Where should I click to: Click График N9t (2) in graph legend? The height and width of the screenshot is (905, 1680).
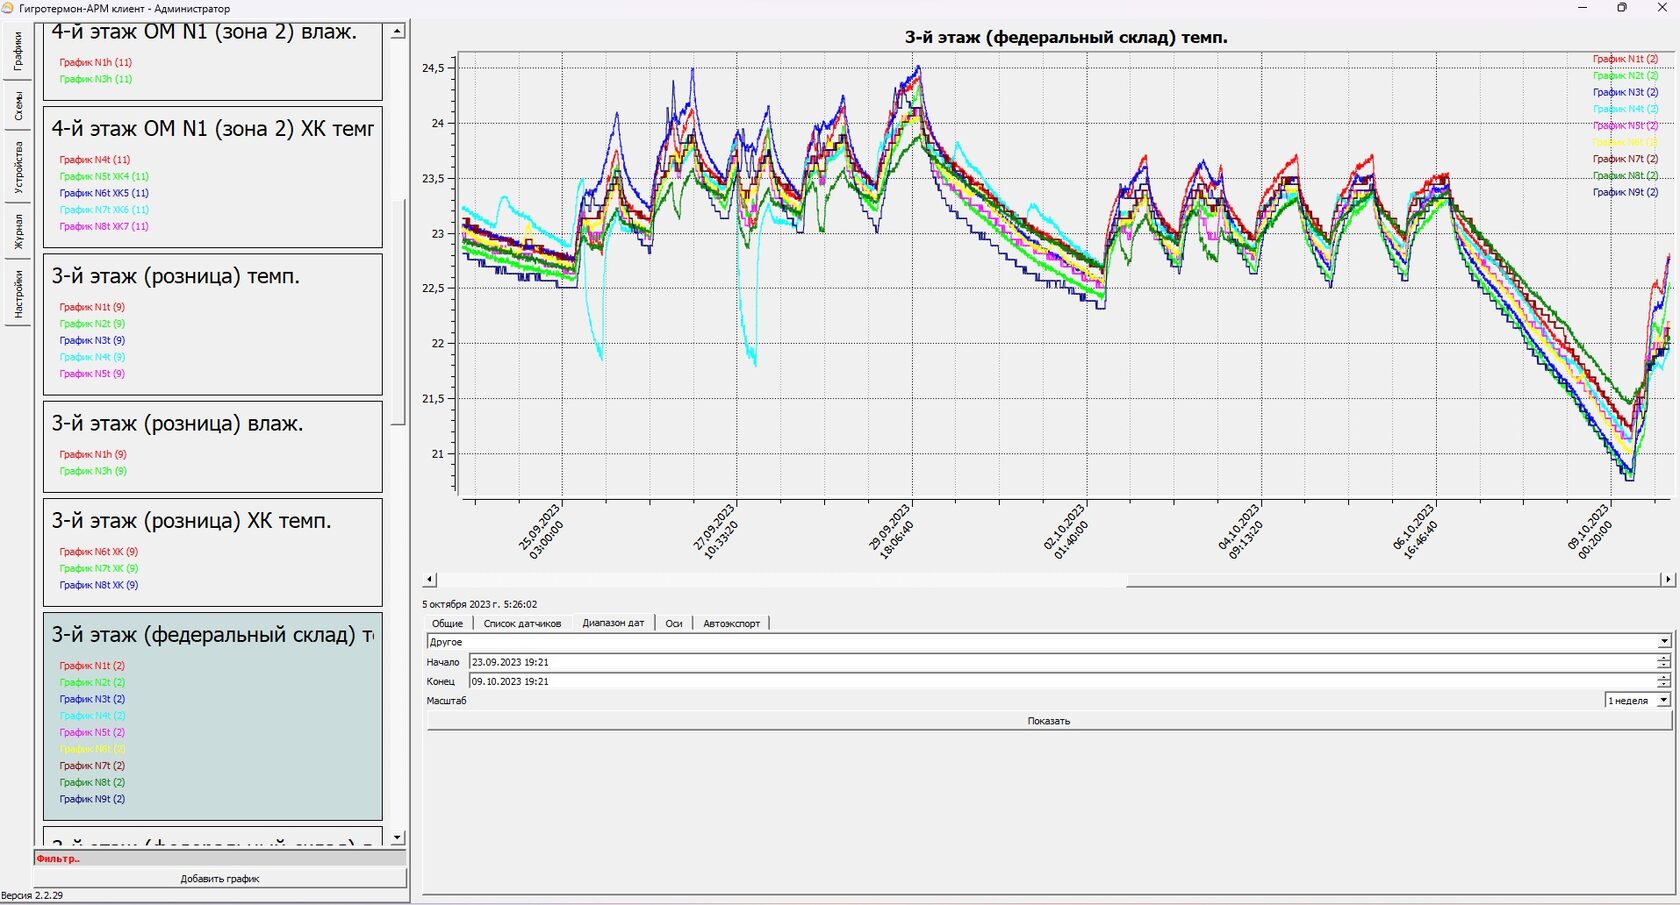click(x=1625, y=192)
